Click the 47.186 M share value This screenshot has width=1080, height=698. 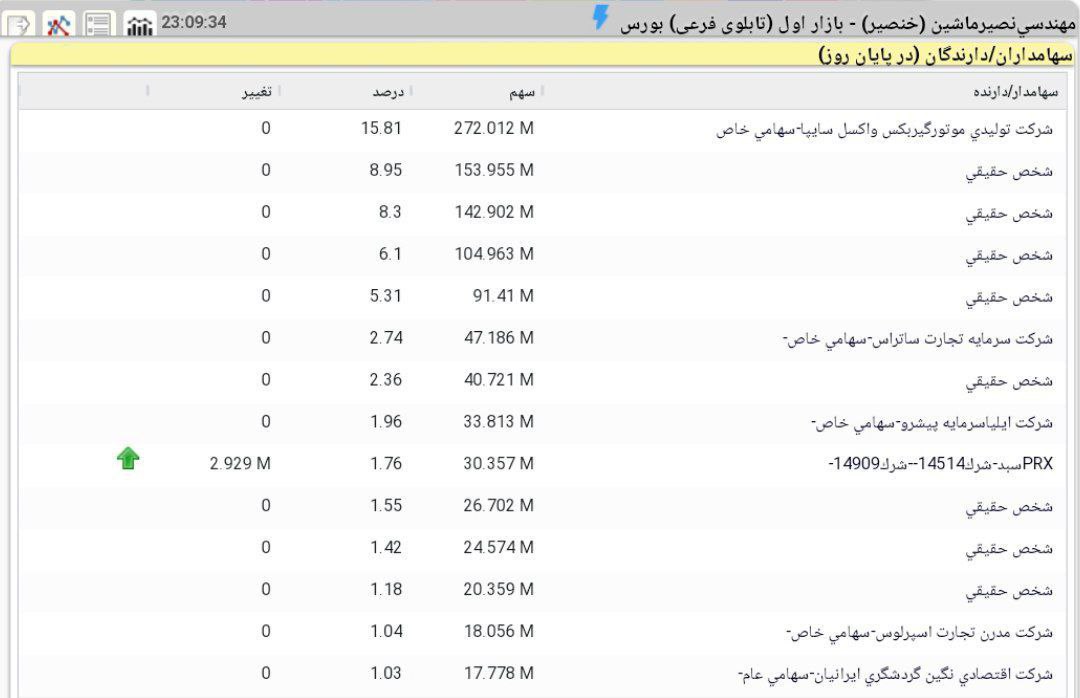pos(499,338)
